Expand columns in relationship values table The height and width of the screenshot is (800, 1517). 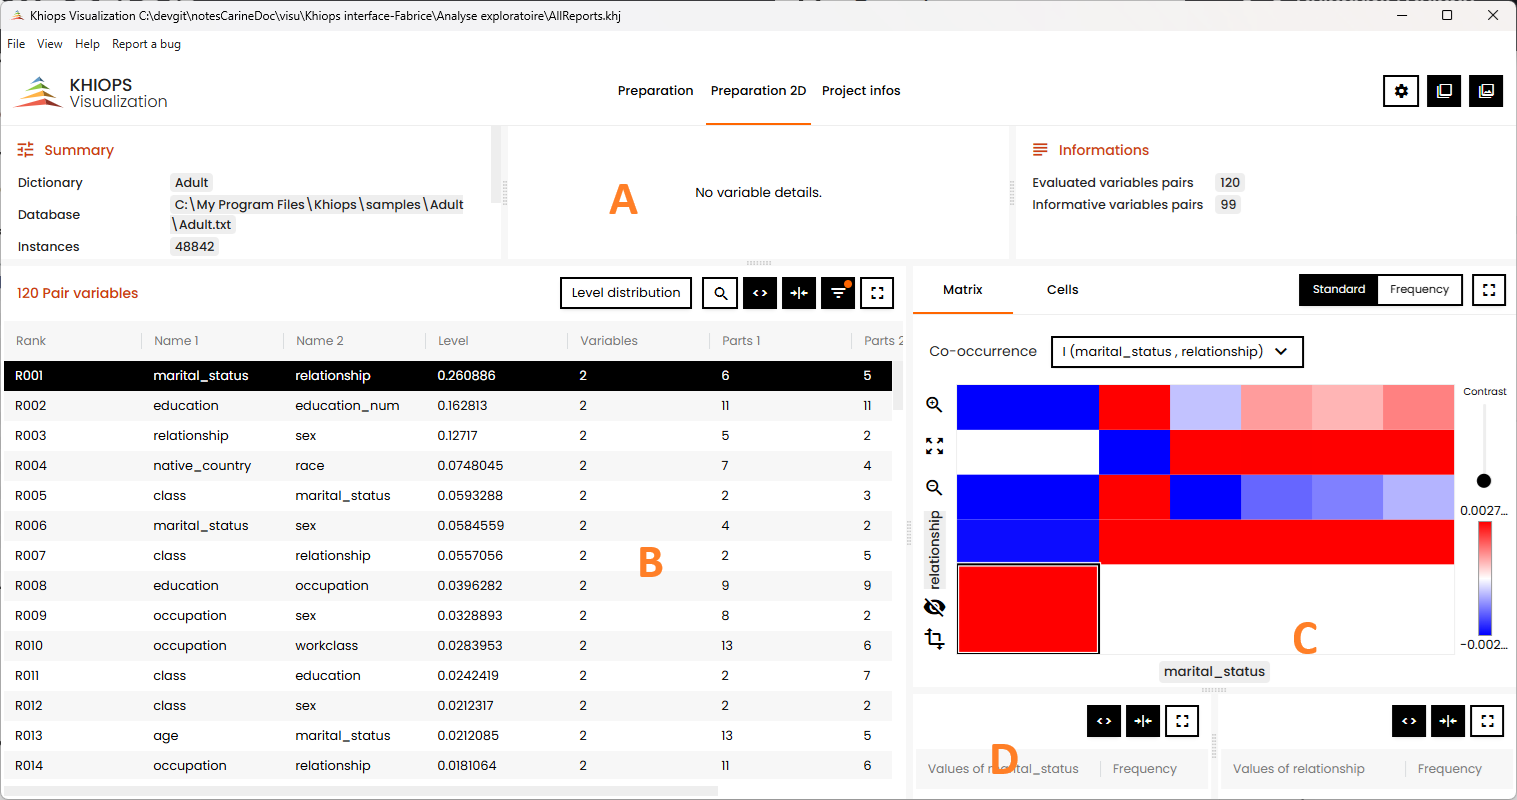pos(1409,720)
